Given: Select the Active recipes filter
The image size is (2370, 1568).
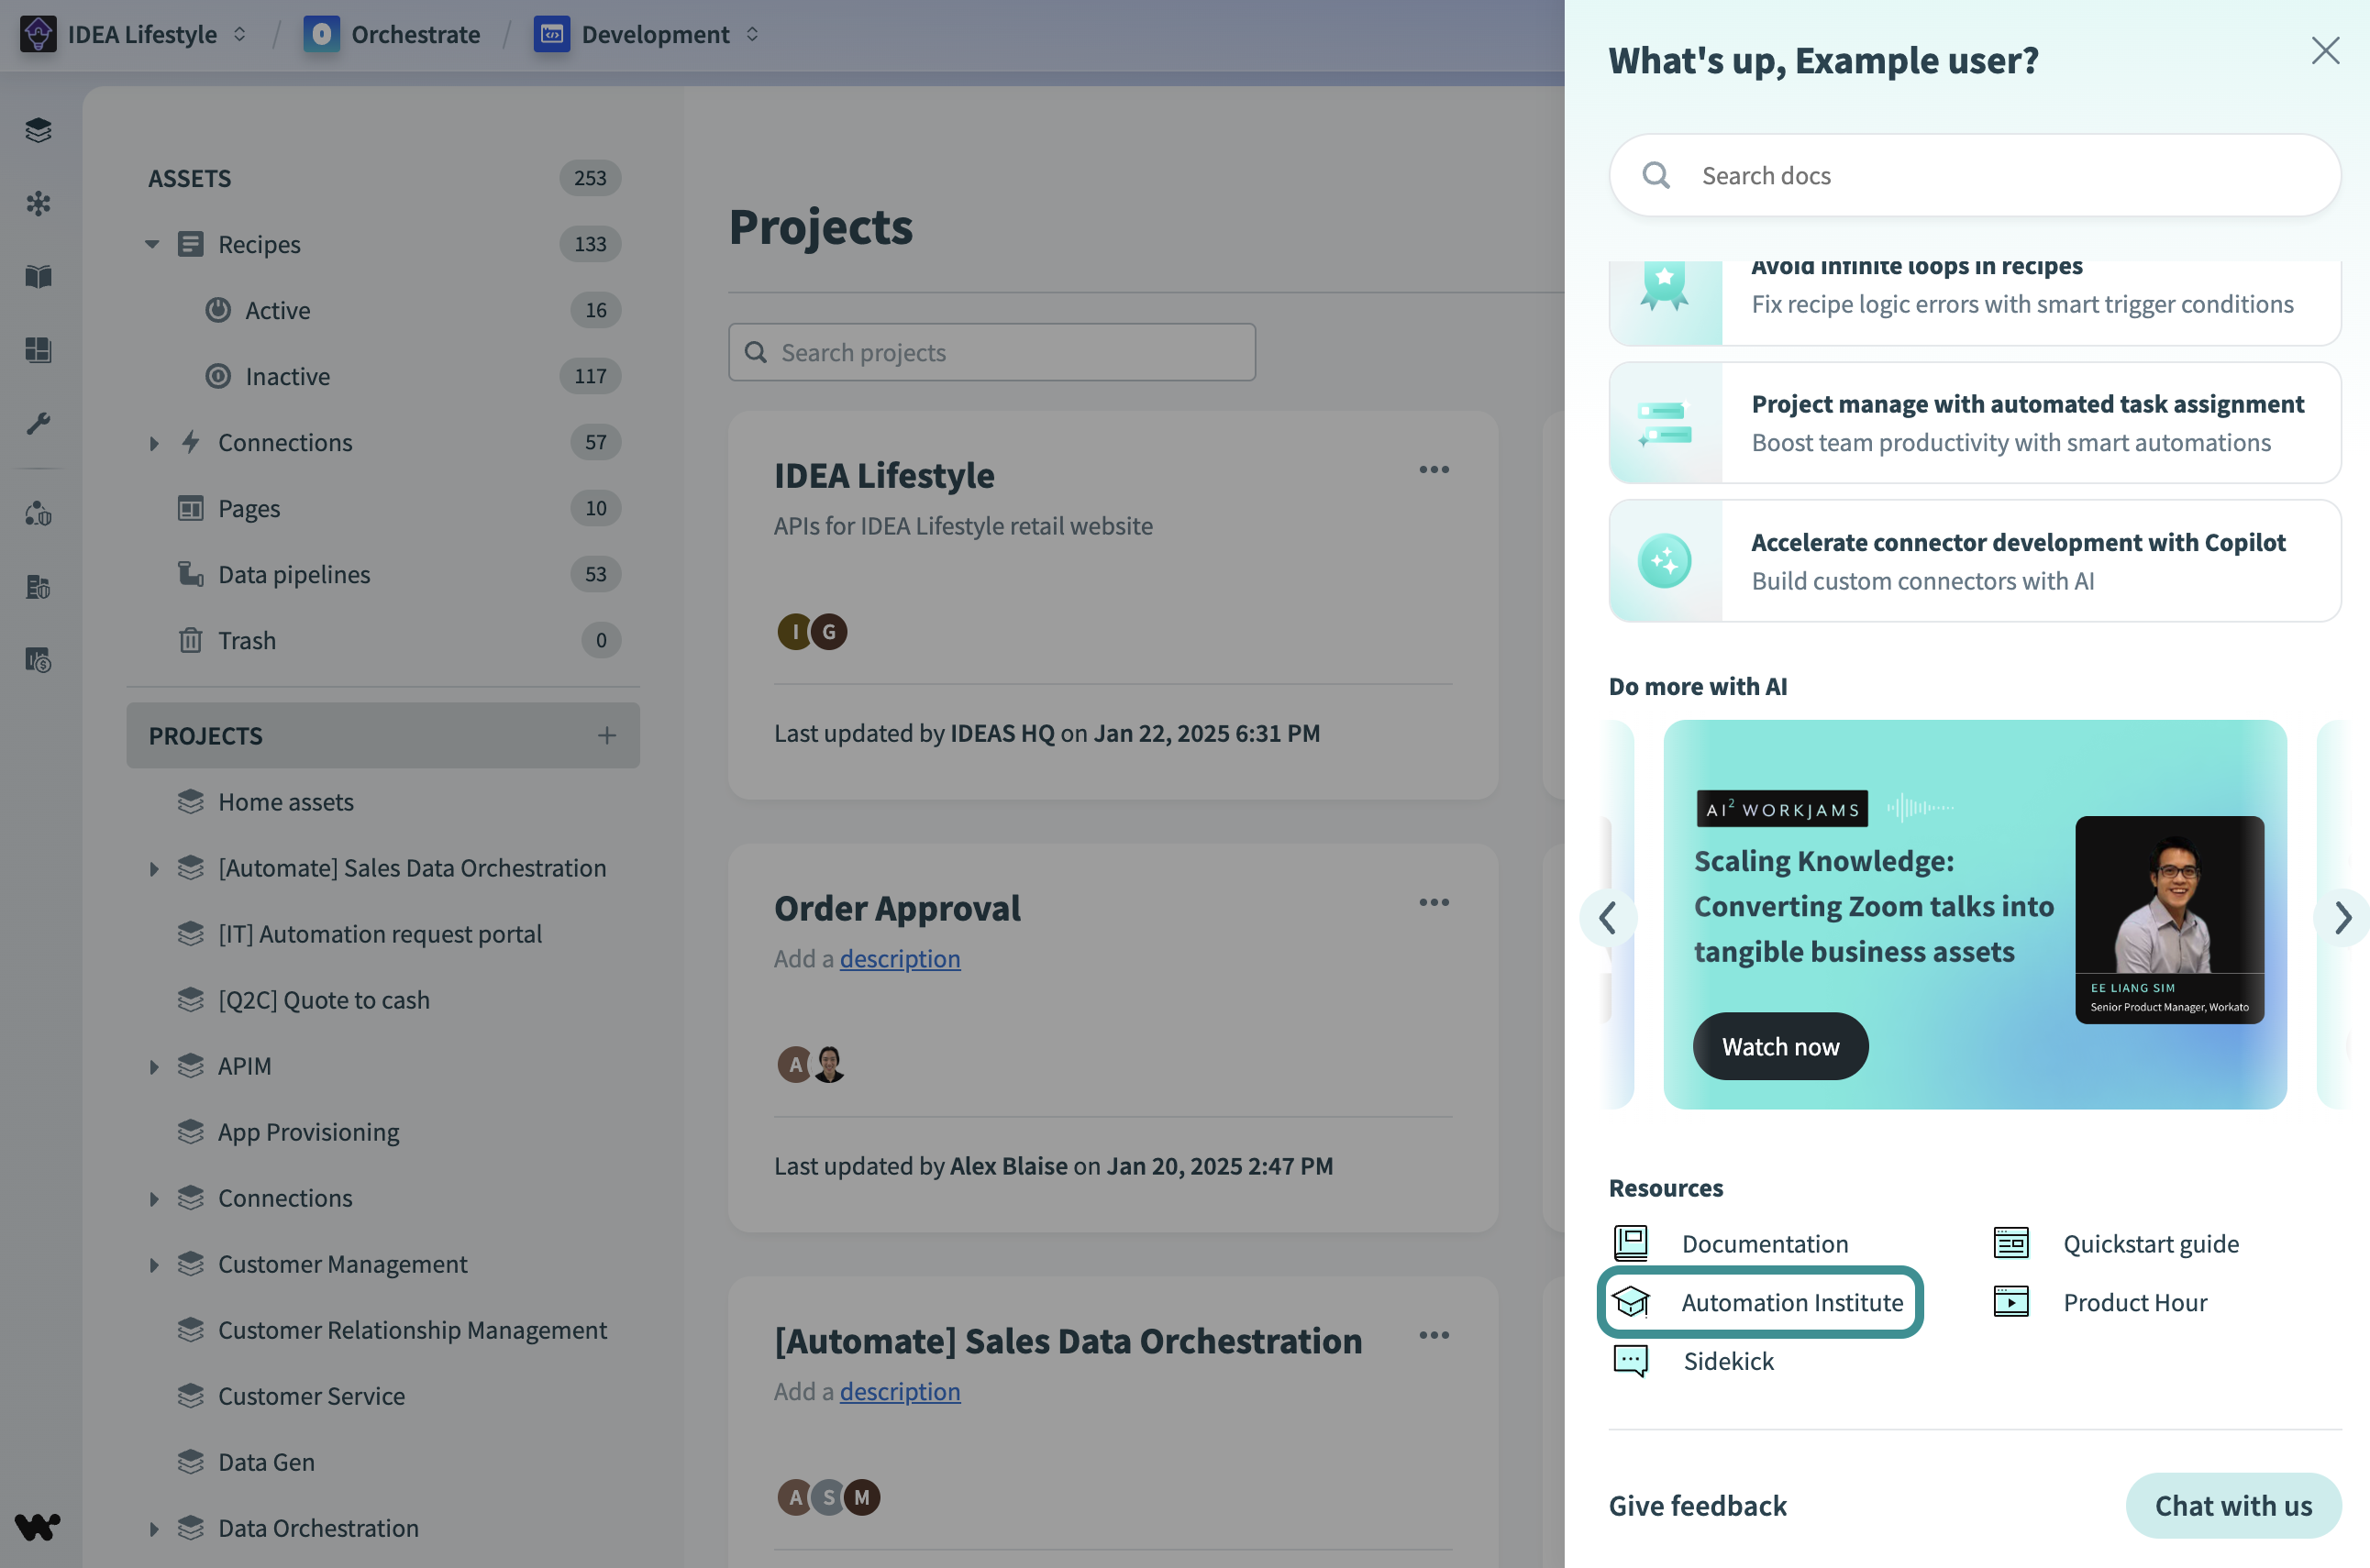Looking at the screenshot, I should coord(277,310).
